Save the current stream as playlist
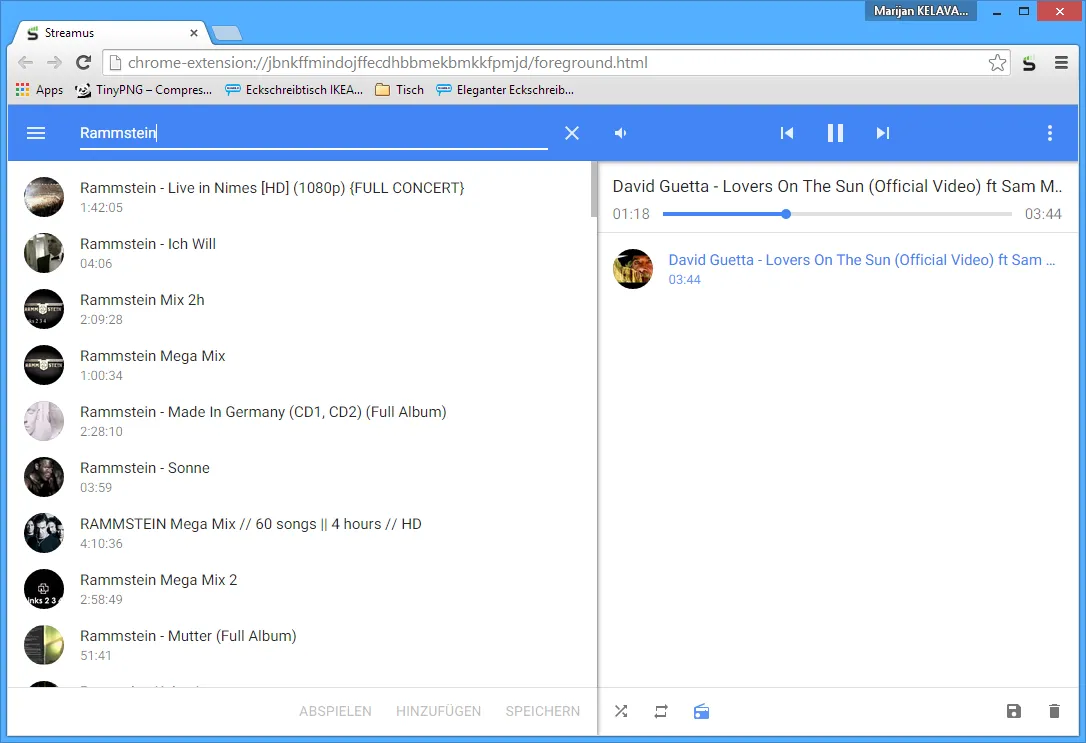Viewport: 1086px width, 743px height. pos(1014,711)
